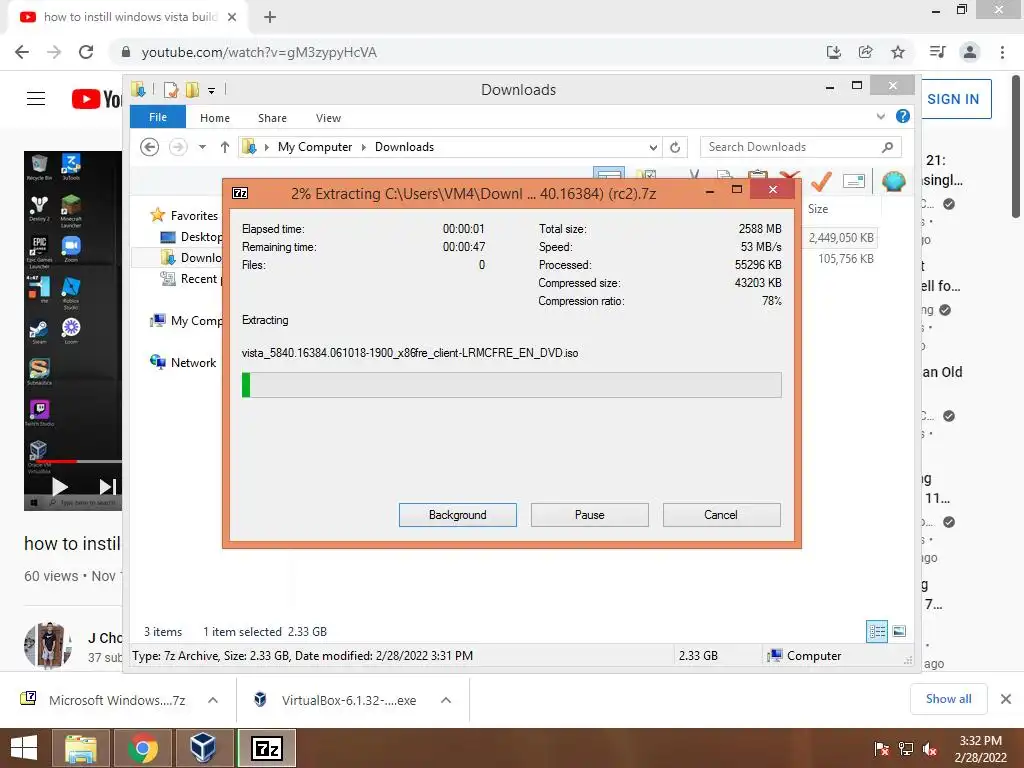Image resolution: width=1024 pixels, height=768 pixels.
Task: Switch to large icons view in status bar
Action: (899, 631)
